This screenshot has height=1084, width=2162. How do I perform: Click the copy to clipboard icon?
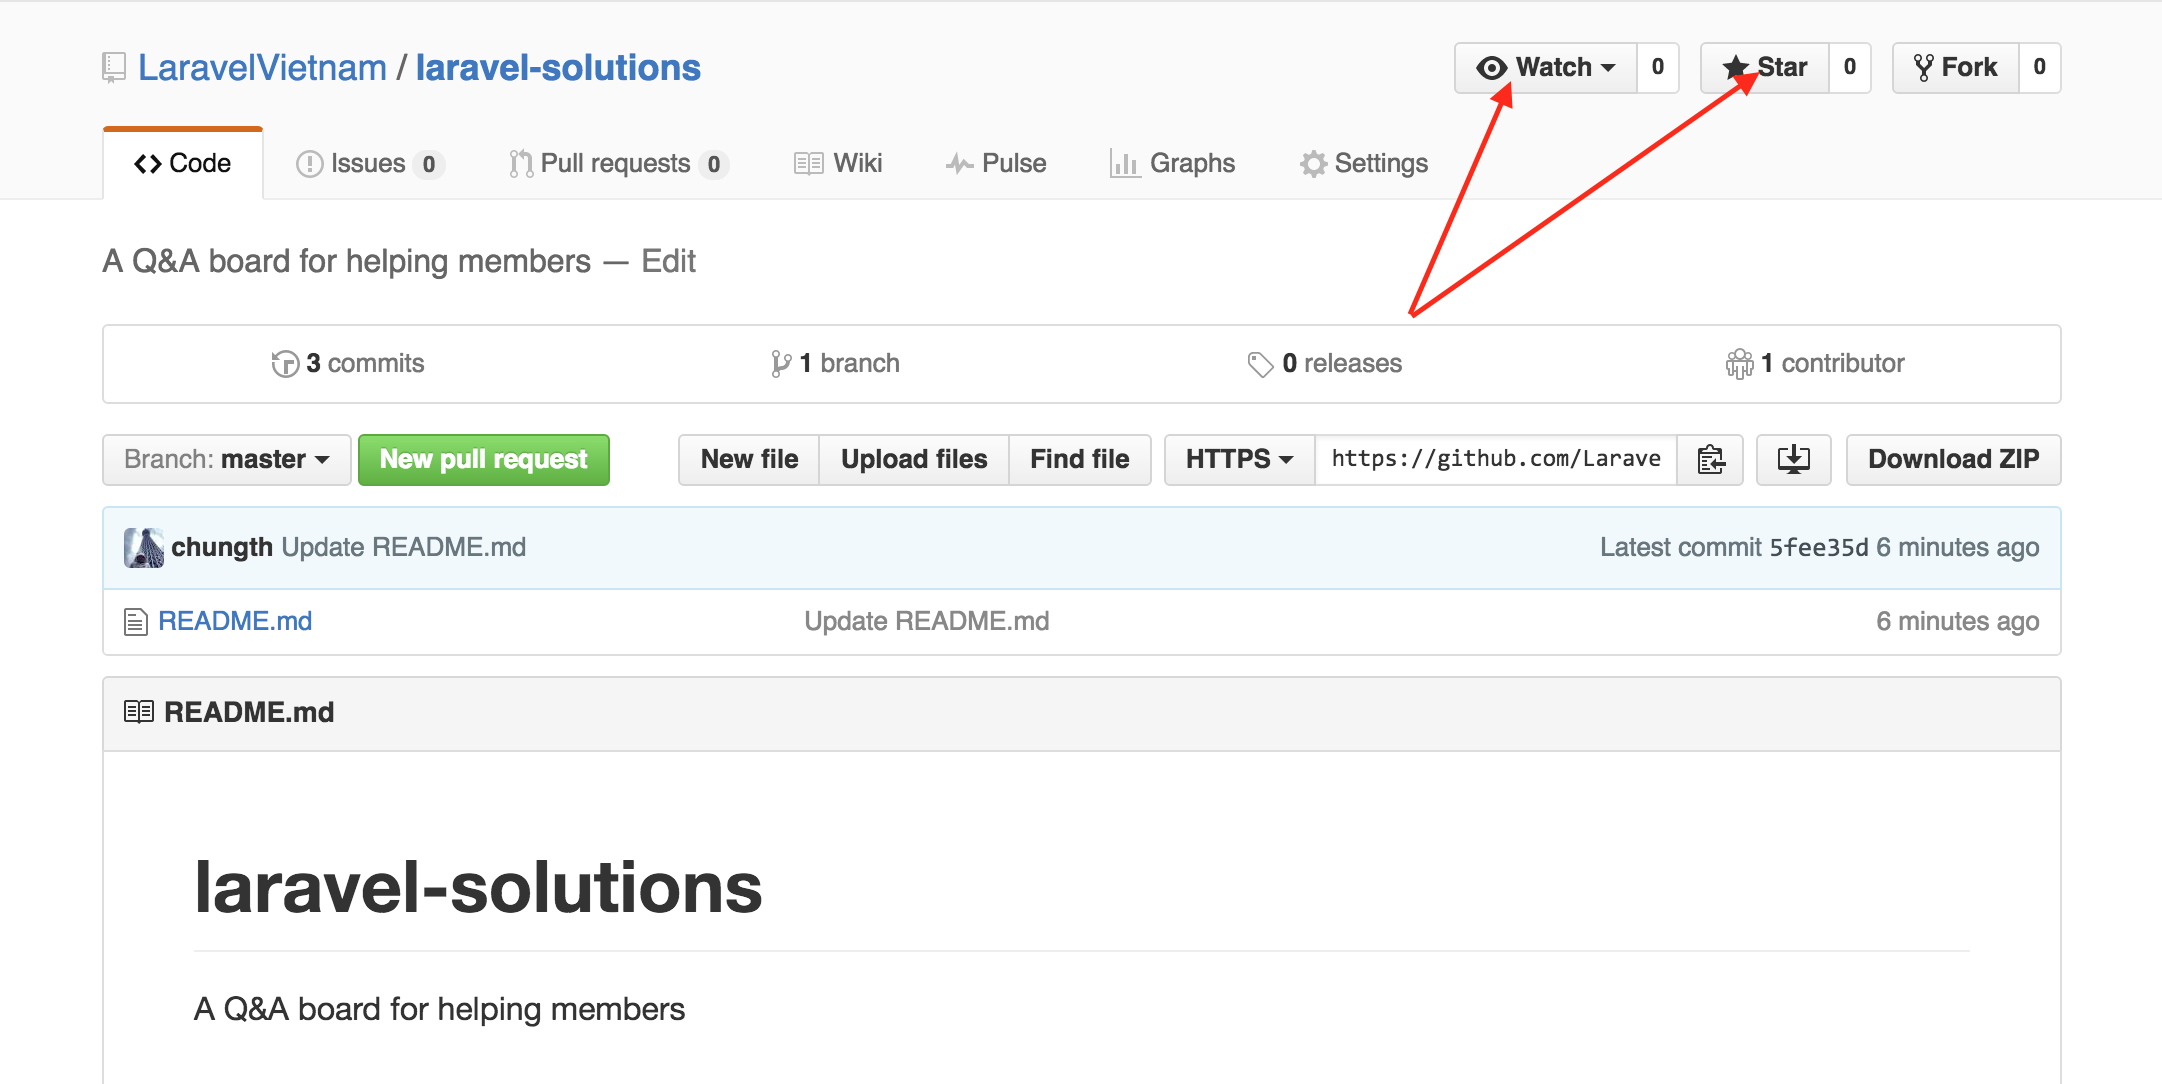click(1710, 460)
